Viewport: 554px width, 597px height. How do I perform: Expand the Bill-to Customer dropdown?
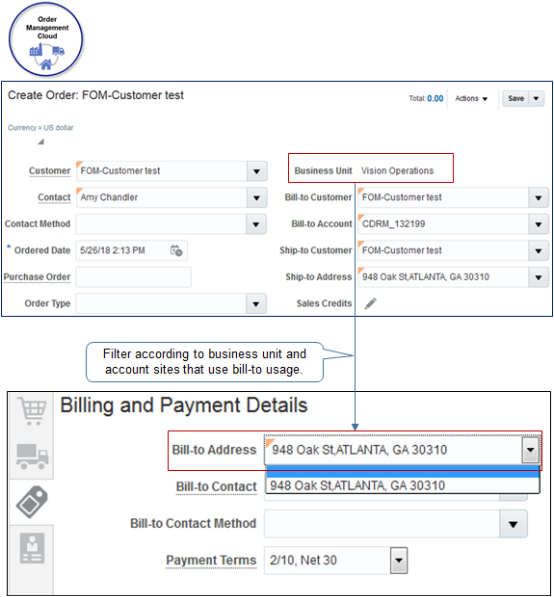click(538, 198)
